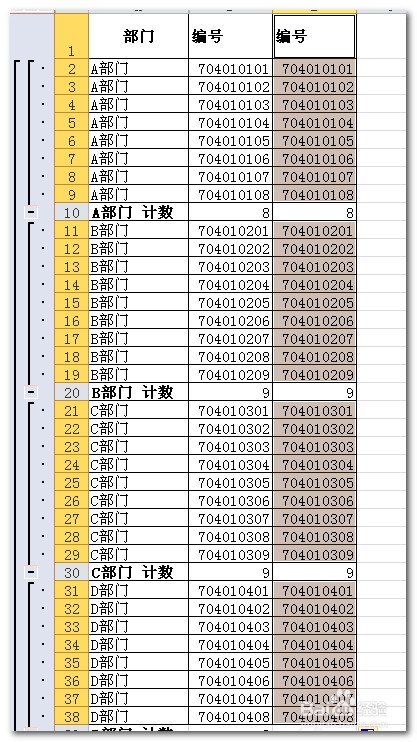Screen dimensions: 417x742
Task: Select A部门 cell in row 2
Action: (x=138, y=69)
